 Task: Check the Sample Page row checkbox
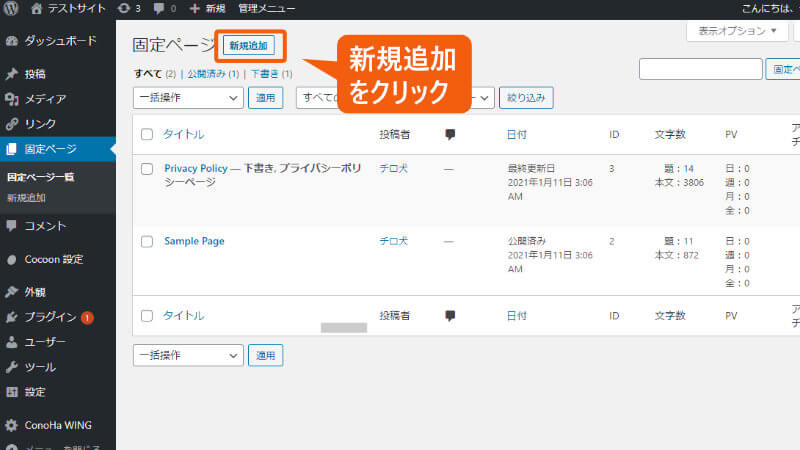click(x=147, y=241)
